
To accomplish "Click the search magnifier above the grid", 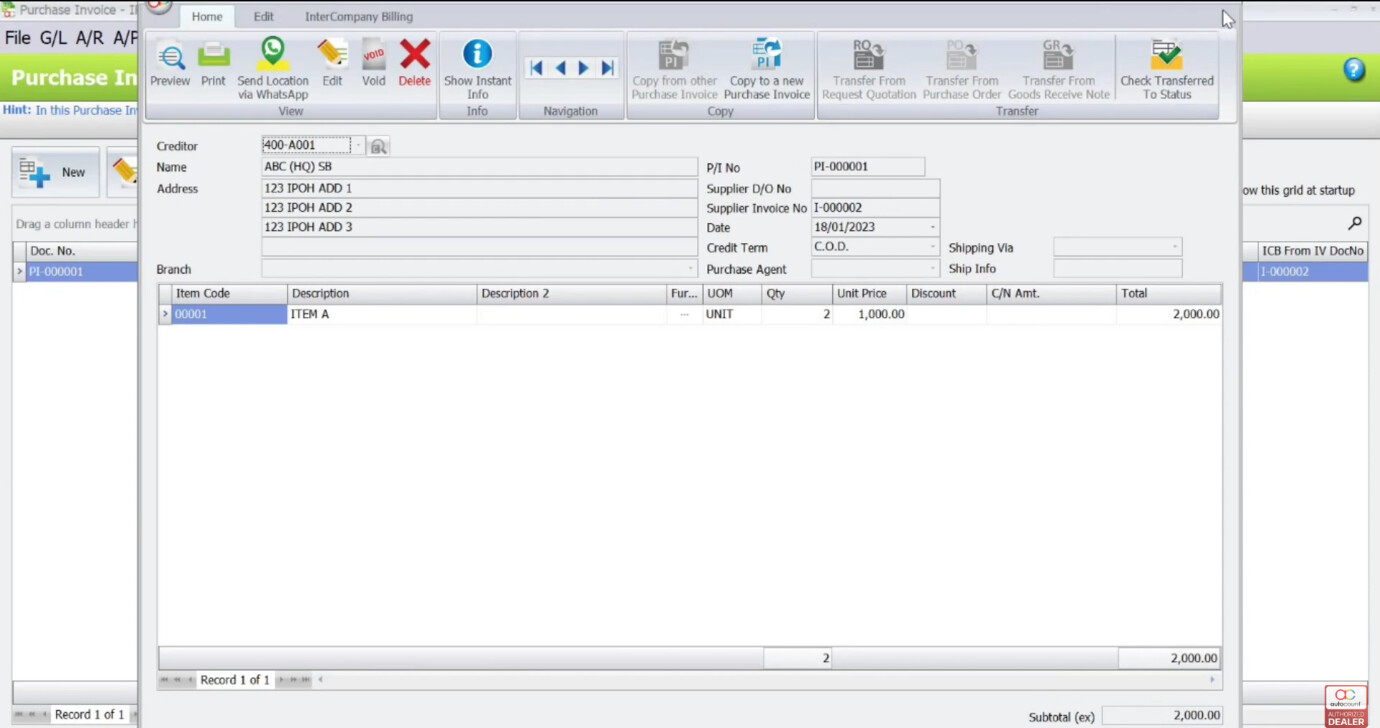I will 1354,223.
